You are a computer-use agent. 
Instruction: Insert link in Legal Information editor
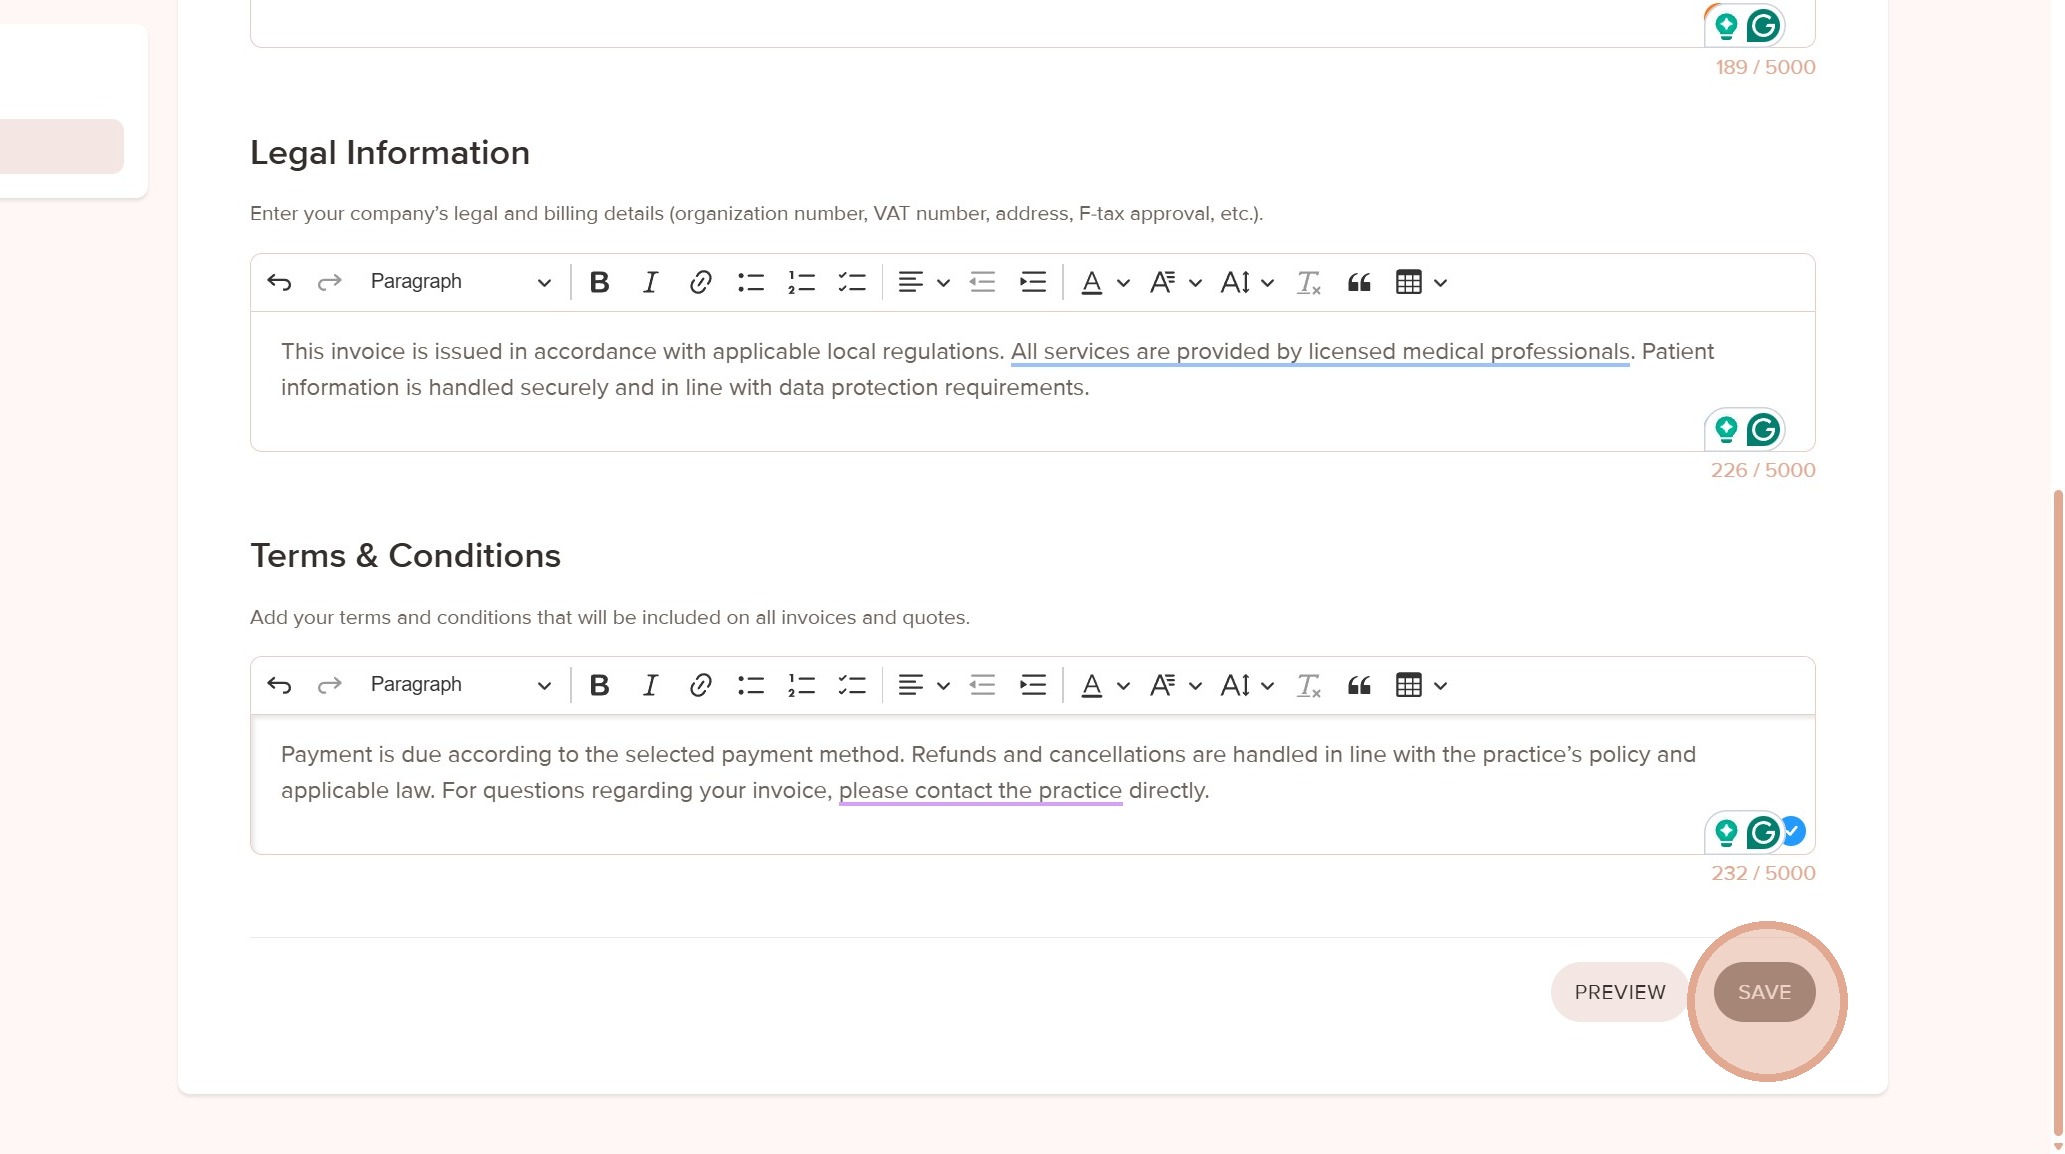[x=700, y=283]
